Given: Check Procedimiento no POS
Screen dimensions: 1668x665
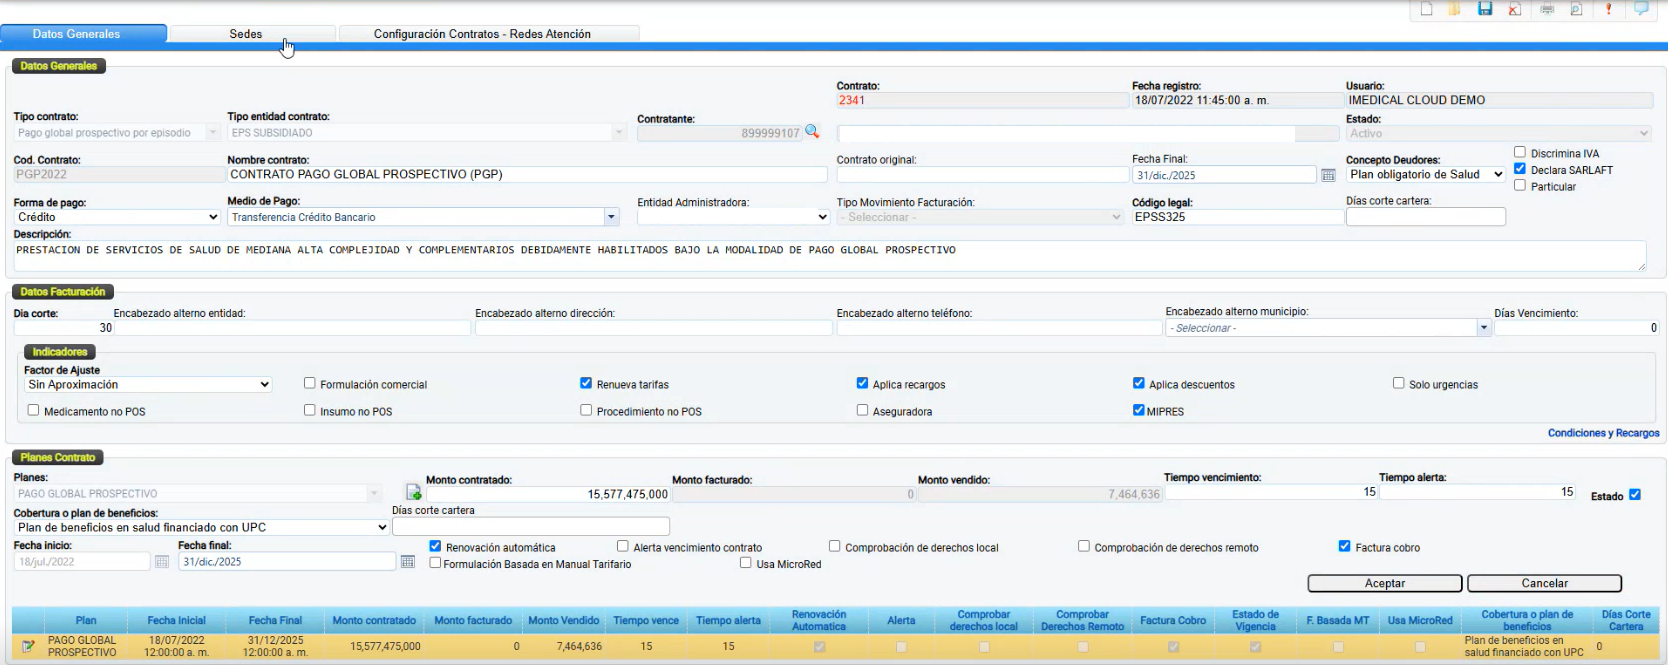Looking at the screenshot, I should point(586,410).
